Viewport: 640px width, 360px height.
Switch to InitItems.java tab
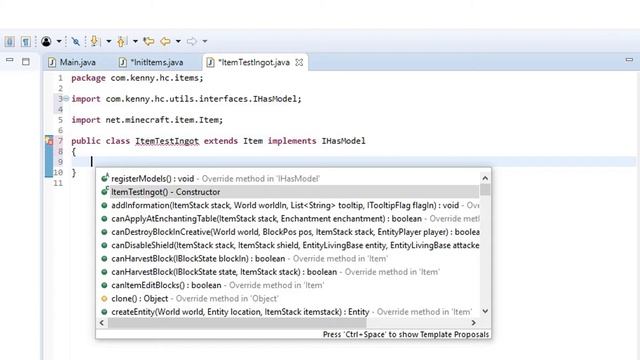tap(152, 62)
